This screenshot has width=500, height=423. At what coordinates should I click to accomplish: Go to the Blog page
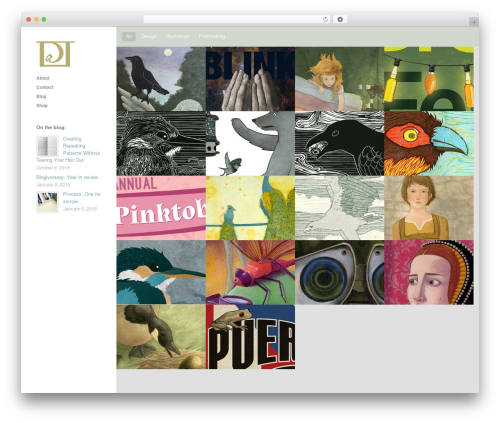point(41,96)
